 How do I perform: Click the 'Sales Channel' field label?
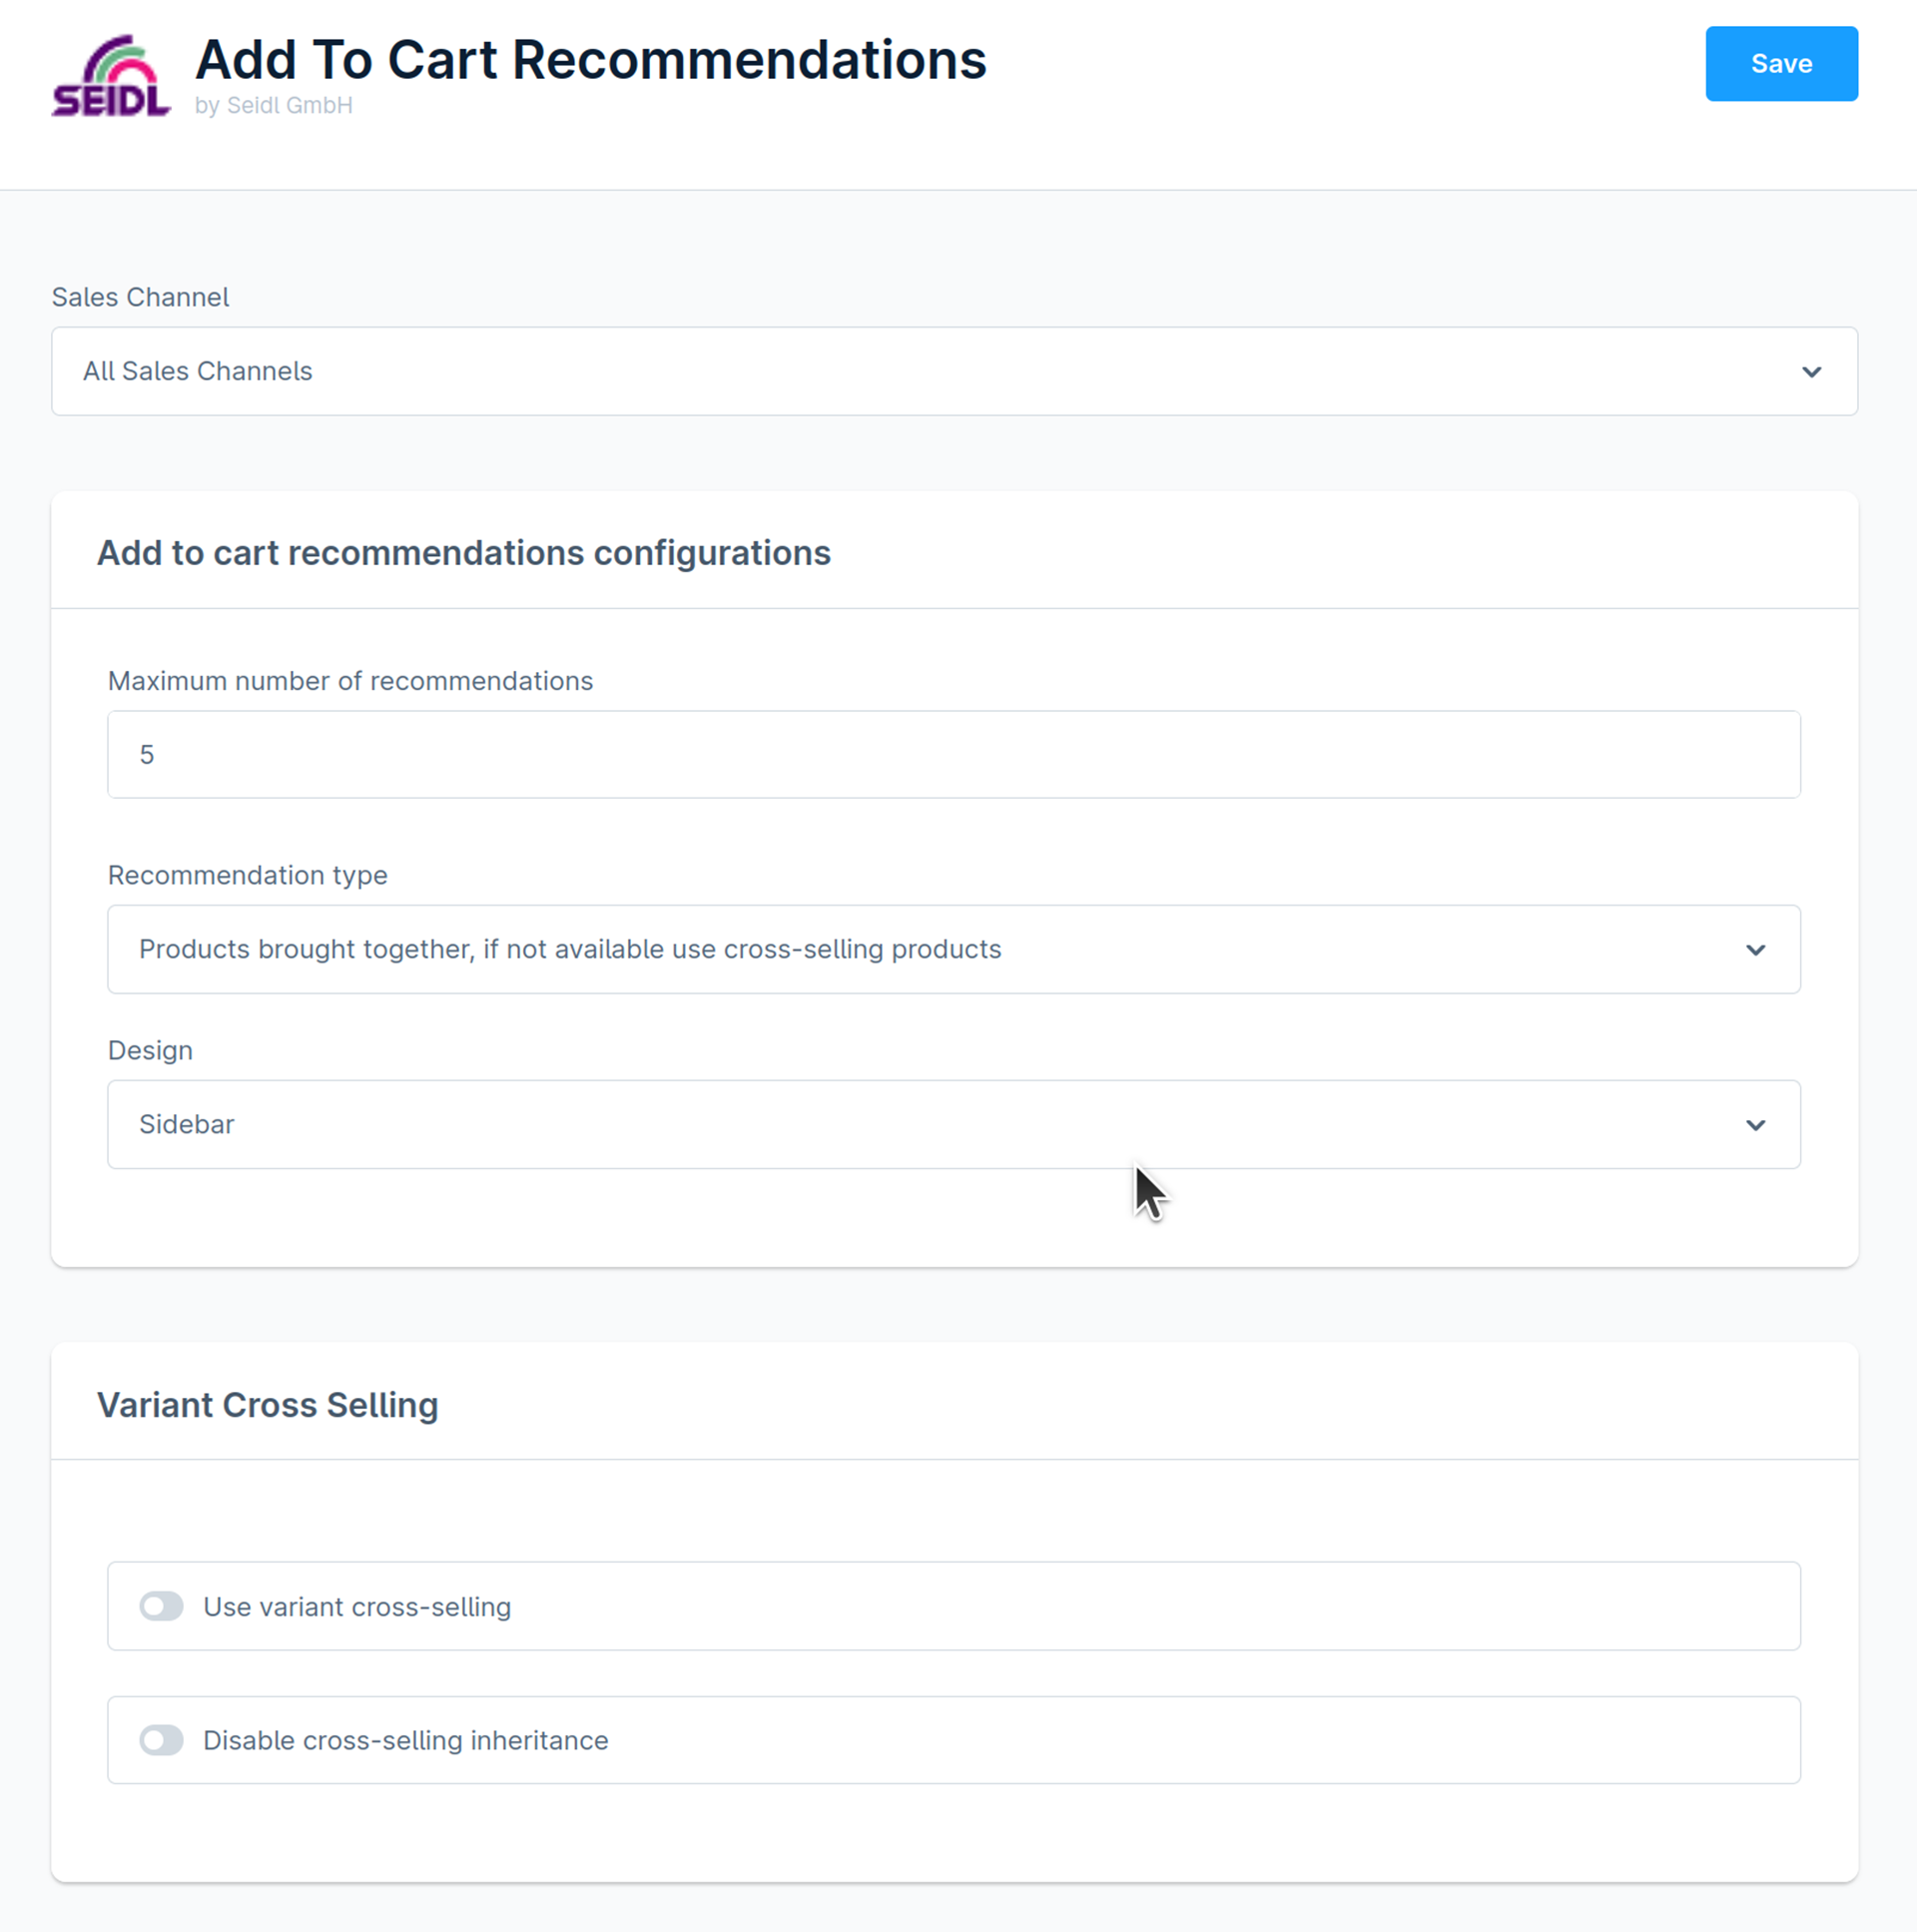pos(140,297)
